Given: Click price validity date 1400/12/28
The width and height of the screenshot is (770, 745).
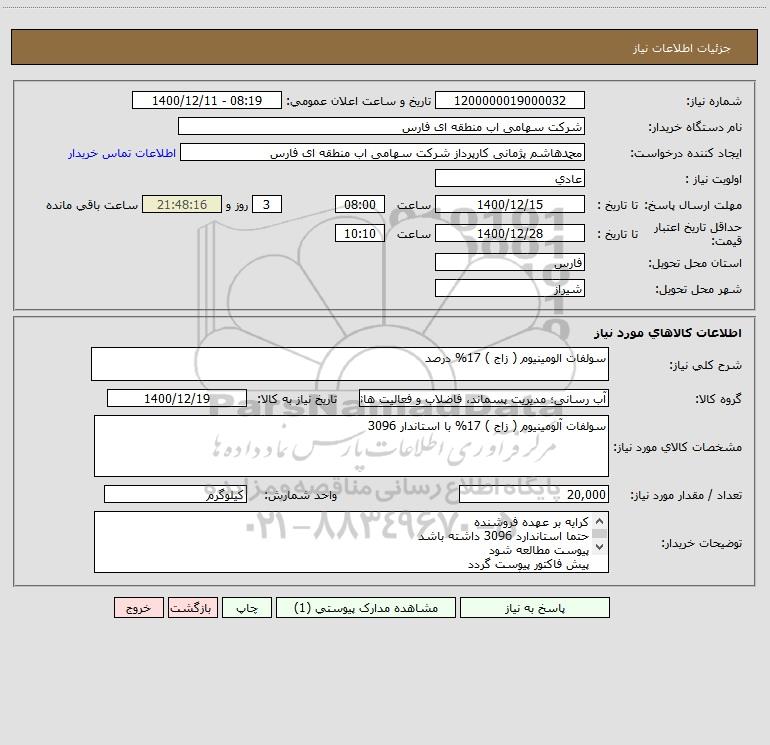Looking at the screenshot, I should tap(510, 233).
